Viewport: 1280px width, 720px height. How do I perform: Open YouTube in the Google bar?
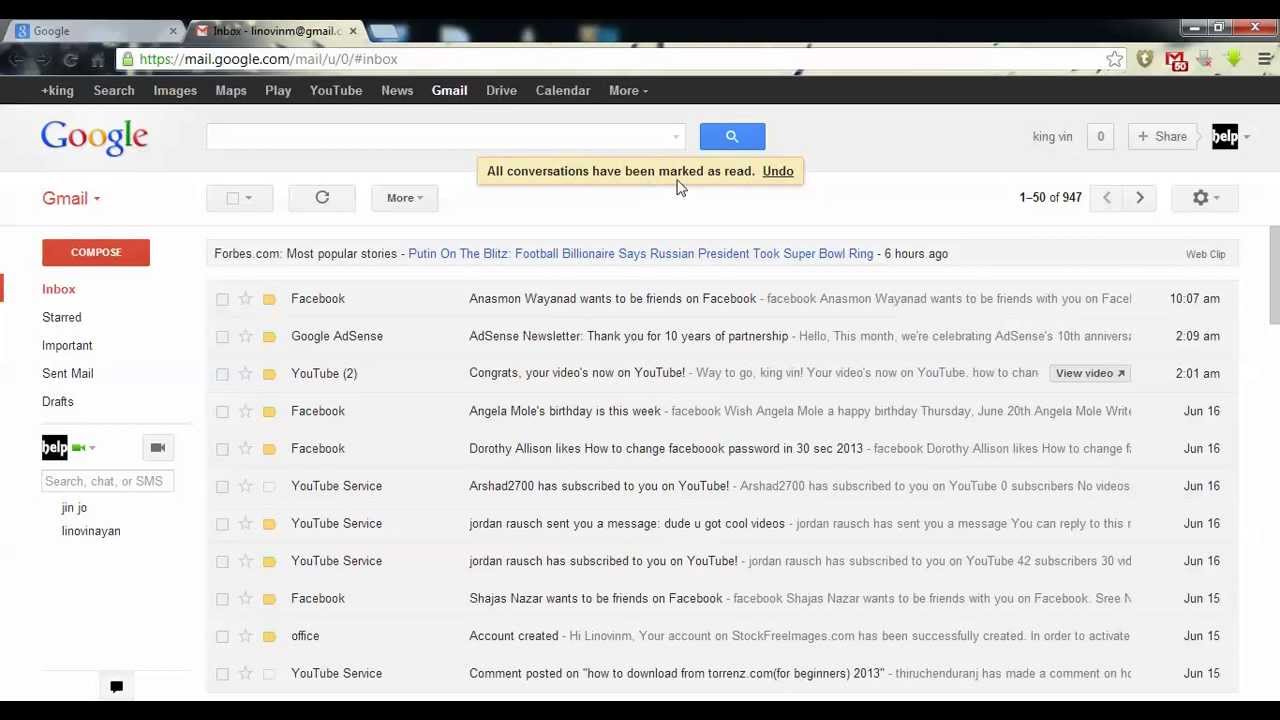tap(336, 91)
